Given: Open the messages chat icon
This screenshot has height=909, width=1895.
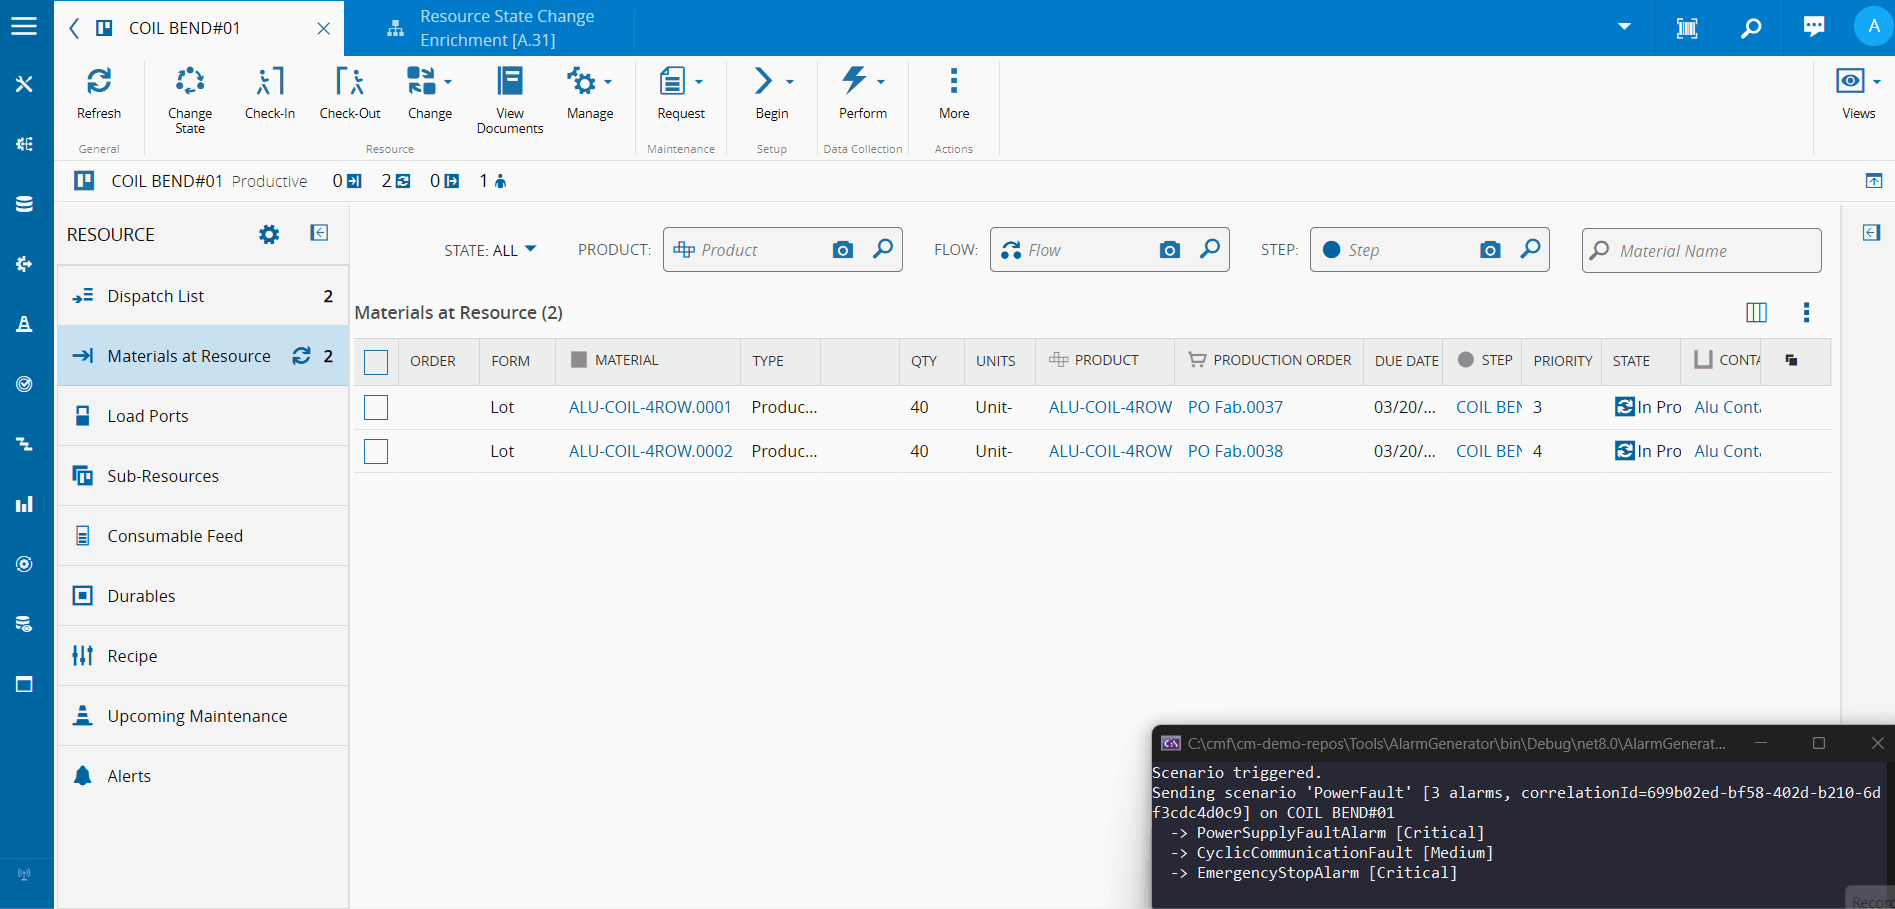Looking at the screenshot, I should pyautogui.click(x=1812, y=27).
